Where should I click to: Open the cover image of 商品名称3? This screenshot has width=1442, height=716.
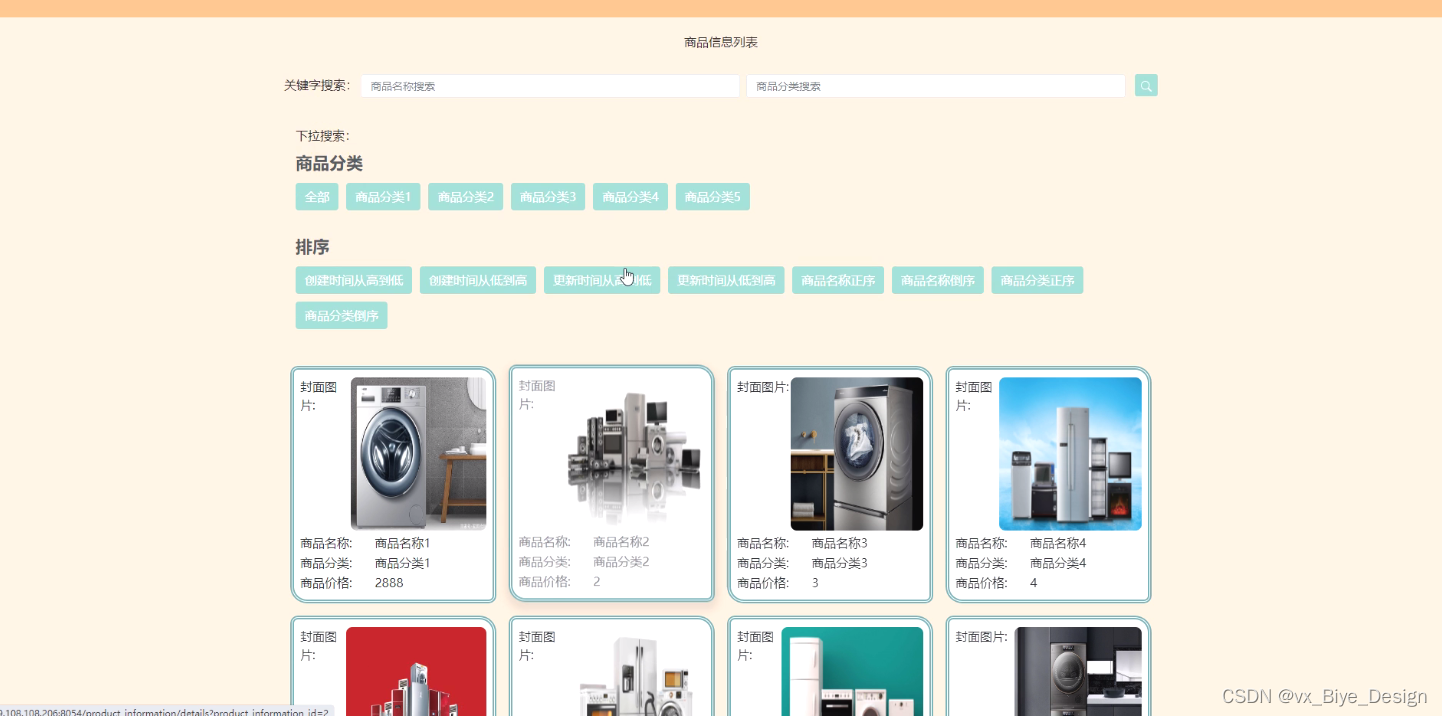857,453
